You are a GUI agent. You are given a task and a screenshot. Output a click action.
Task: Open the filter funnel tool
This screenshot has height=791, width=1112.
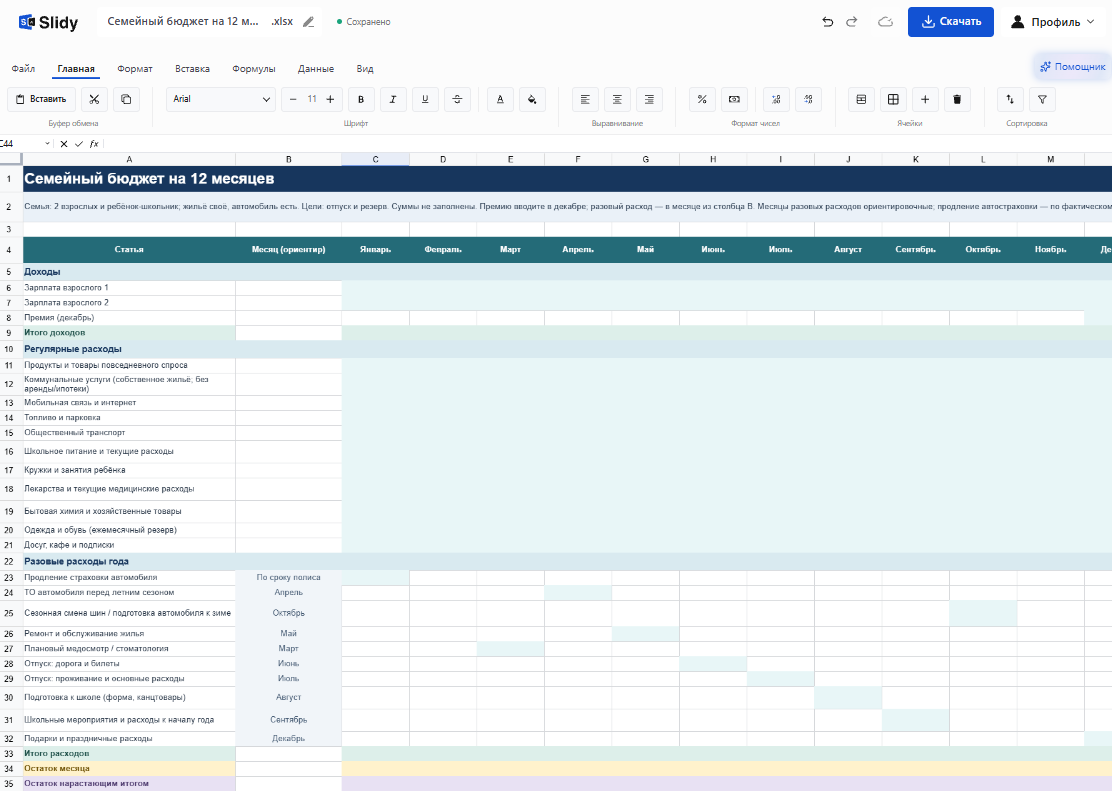[x=1042, y=99]
